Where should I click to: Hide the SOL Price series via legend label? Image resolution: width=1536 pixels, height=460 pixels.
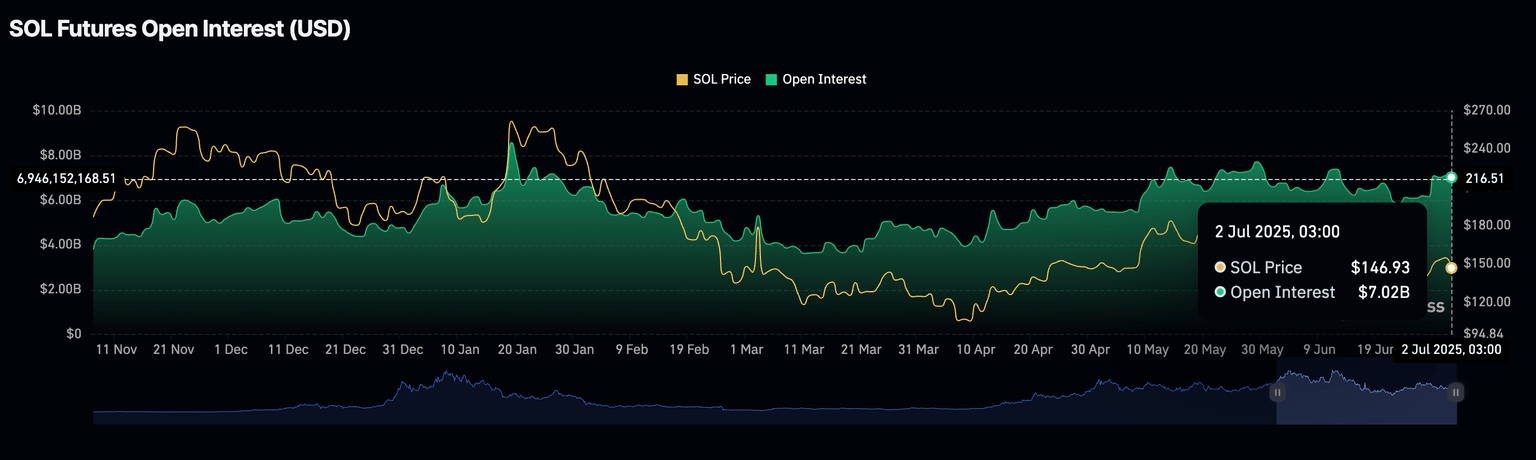[721, 79]
